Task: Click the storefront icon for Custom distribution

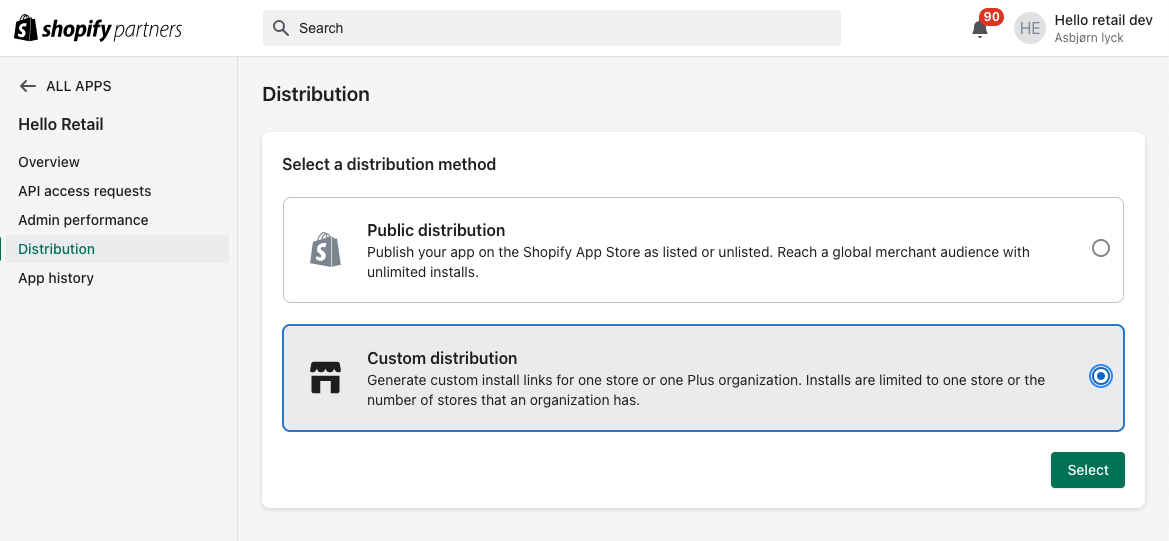Action: 325,378
